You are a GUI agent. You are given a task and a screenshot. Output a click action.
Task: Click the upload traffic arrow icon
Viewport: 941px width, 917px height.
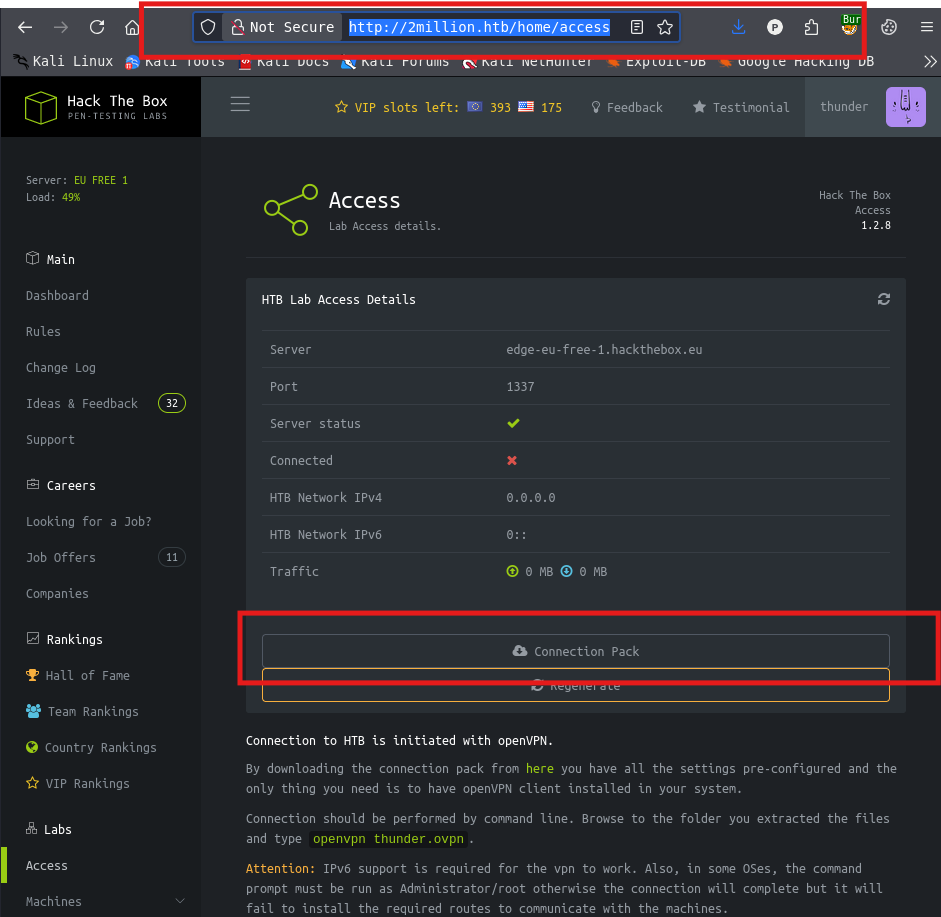(513, 571)
